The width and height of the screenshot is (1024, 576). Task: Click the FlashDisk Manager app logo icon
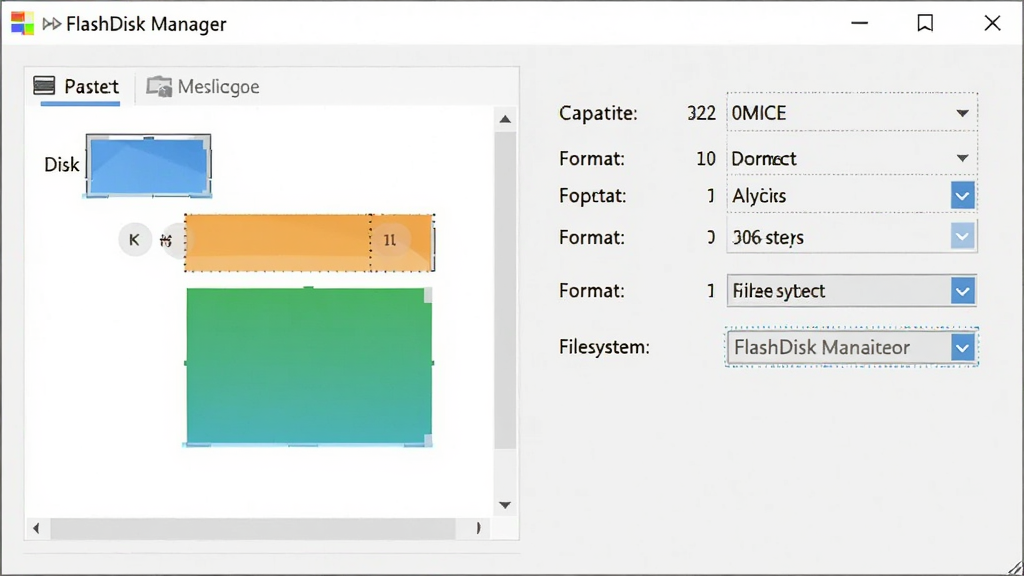(x=22, y=24)
